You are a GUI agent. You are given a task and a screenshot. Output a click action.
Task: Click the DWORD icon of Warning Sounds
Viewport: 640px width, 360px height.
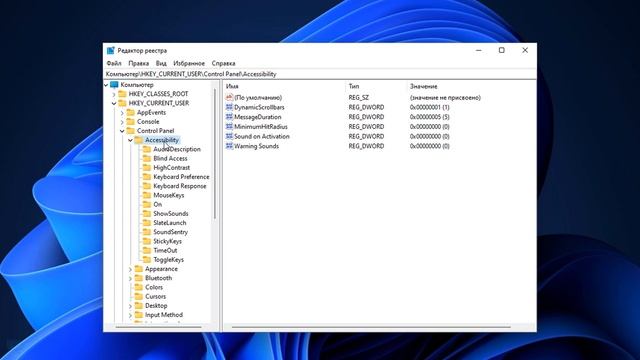pyautogui.click(x=229, y=146)
